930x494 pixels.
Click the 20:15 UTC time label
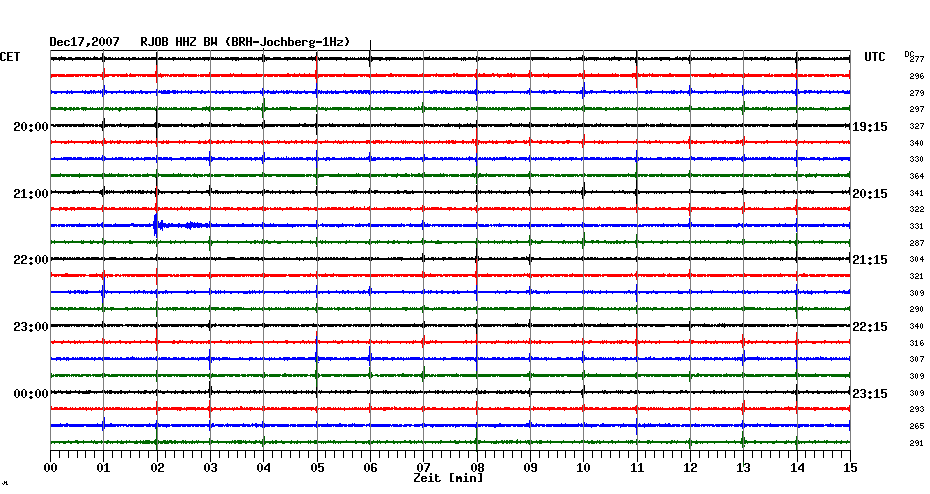click(870, 194)
